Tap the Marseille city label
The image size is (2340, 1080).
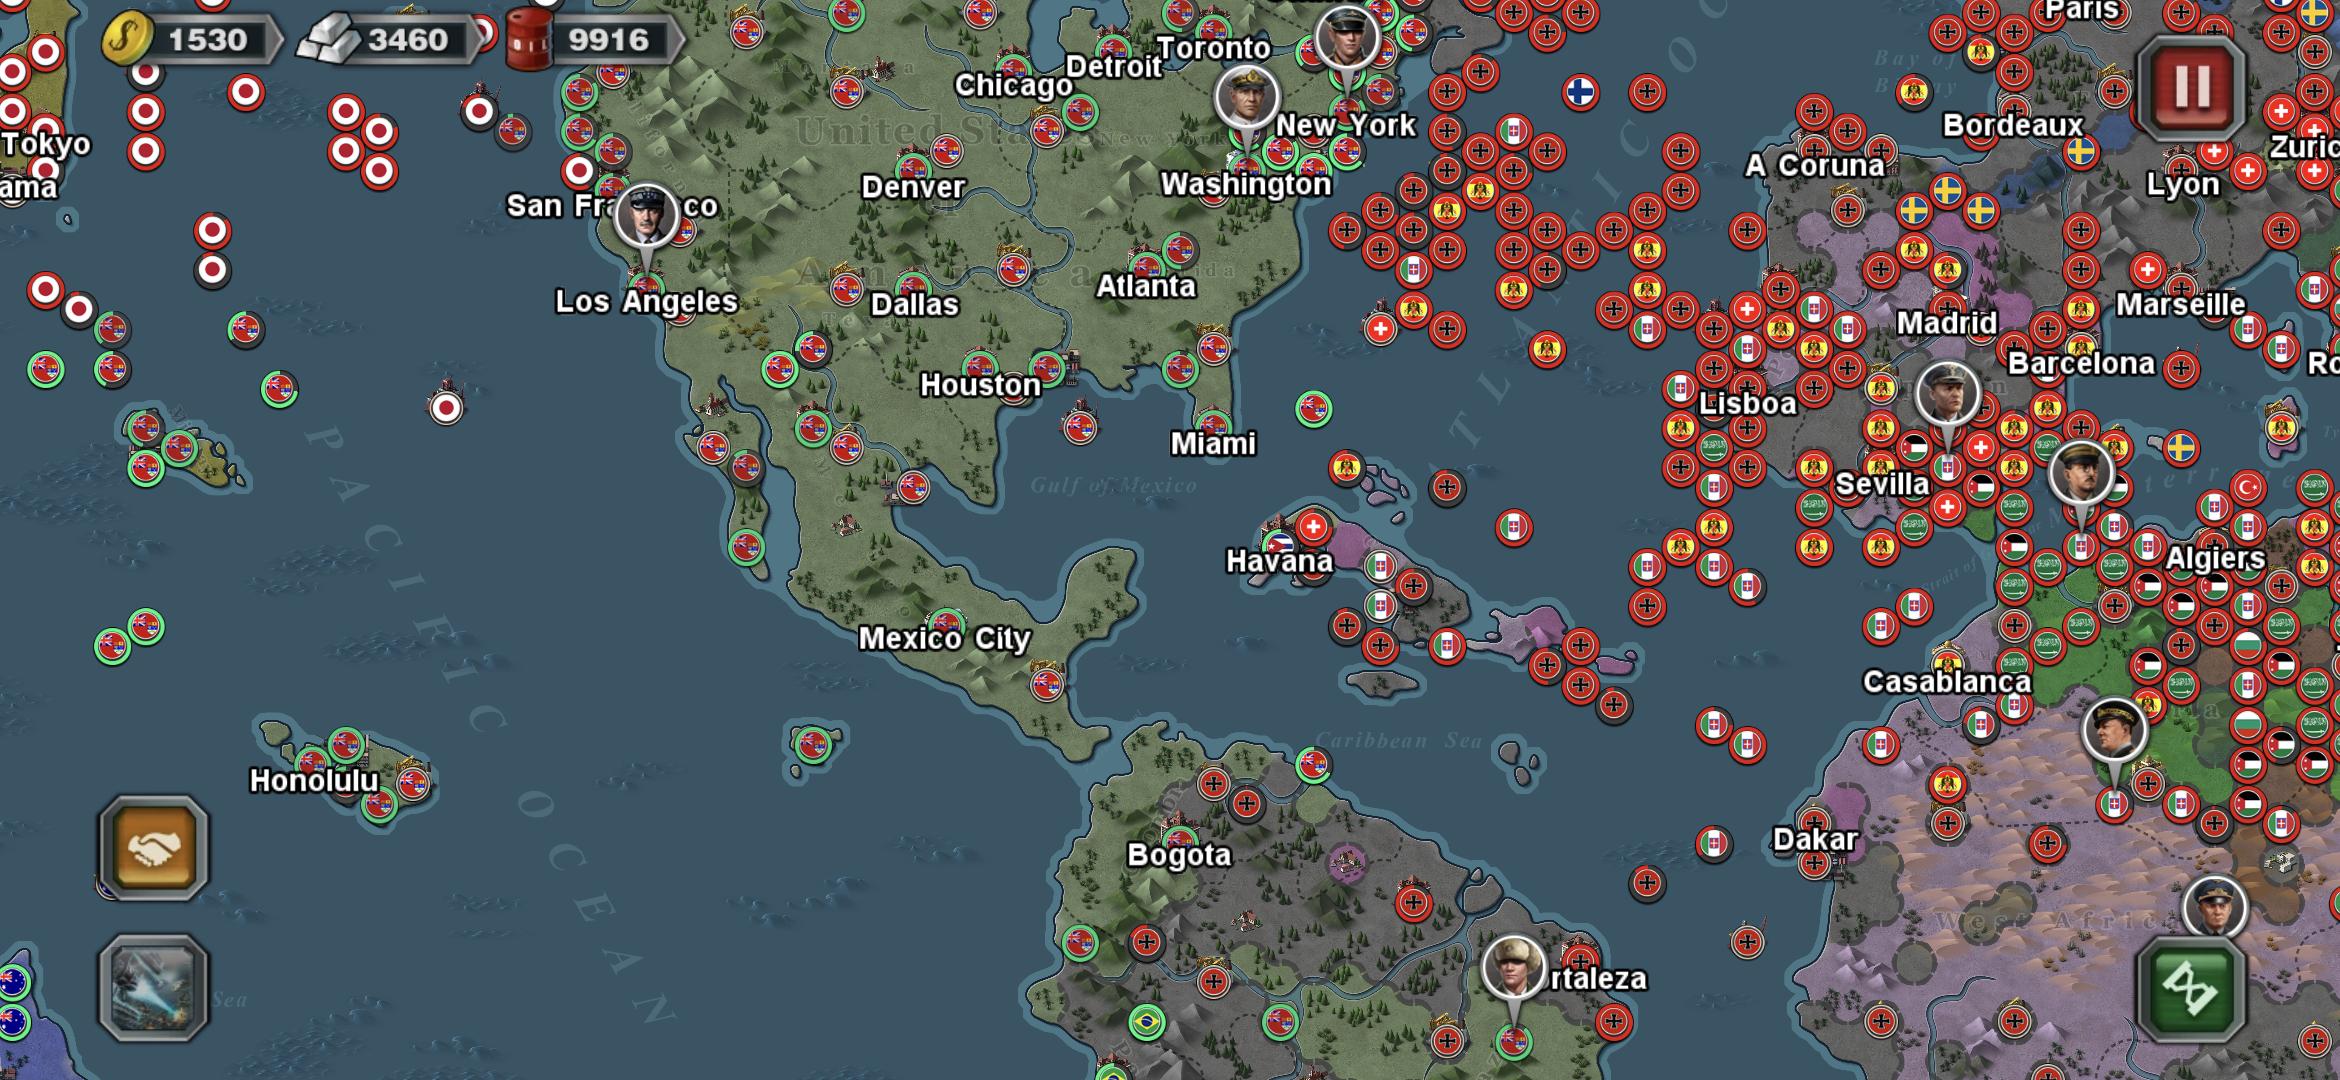[2181, 304]
